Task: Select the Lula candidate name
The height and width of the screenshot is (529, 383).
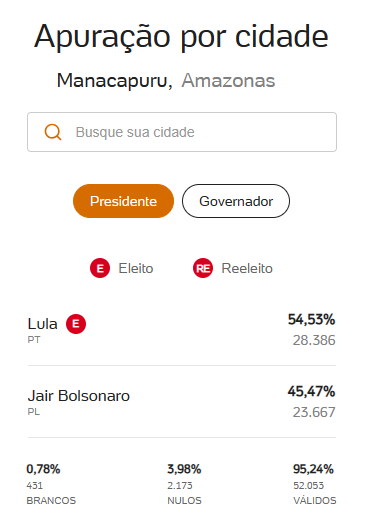Action: click(43, 324)
